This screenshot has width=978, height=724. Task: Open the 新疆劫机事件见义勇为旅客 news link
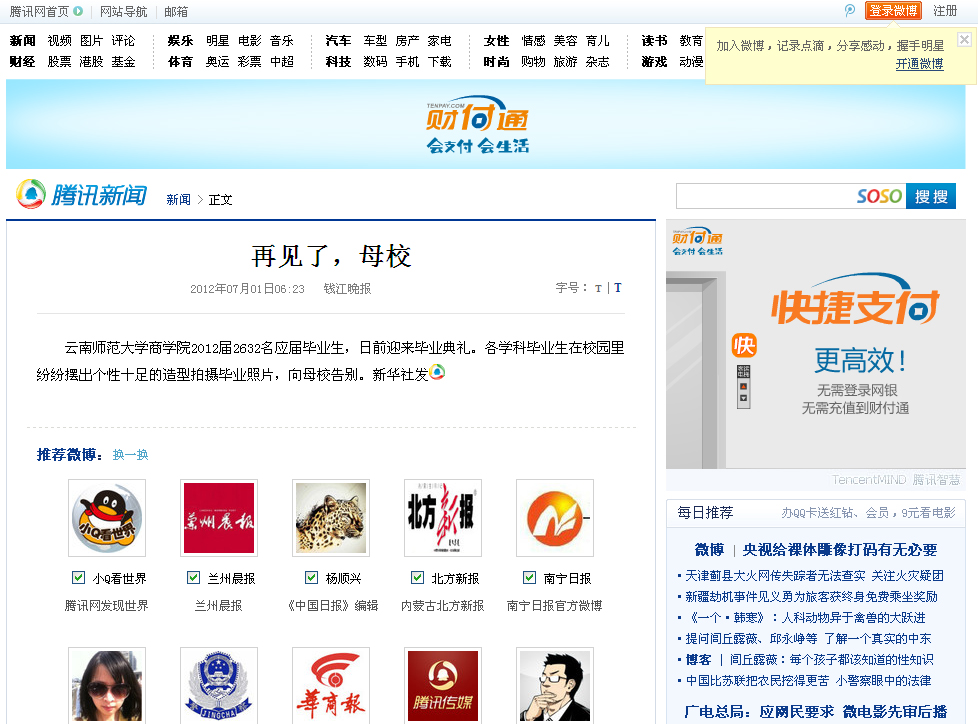pyautogui.click(x=811, y=597)
